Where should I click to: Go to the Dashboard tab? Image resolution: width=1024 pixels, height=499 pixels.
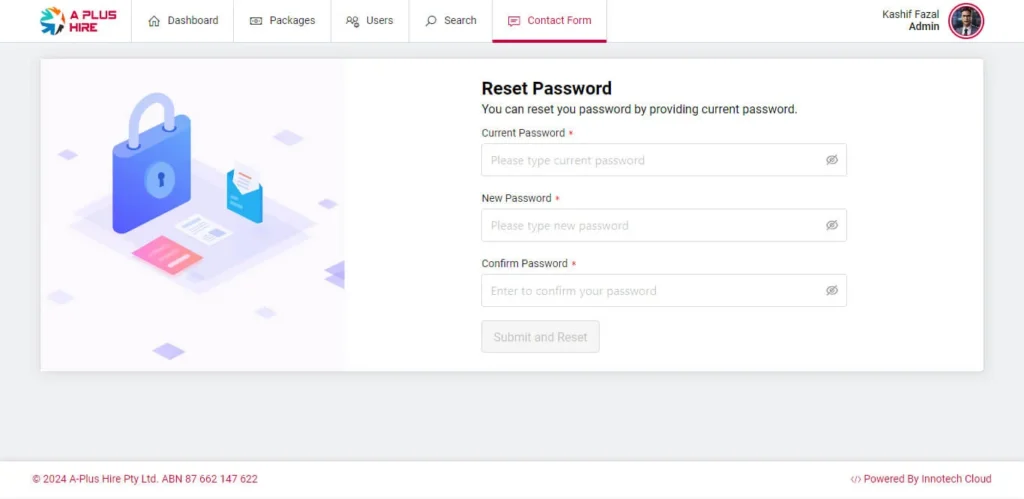pos(183,21)
